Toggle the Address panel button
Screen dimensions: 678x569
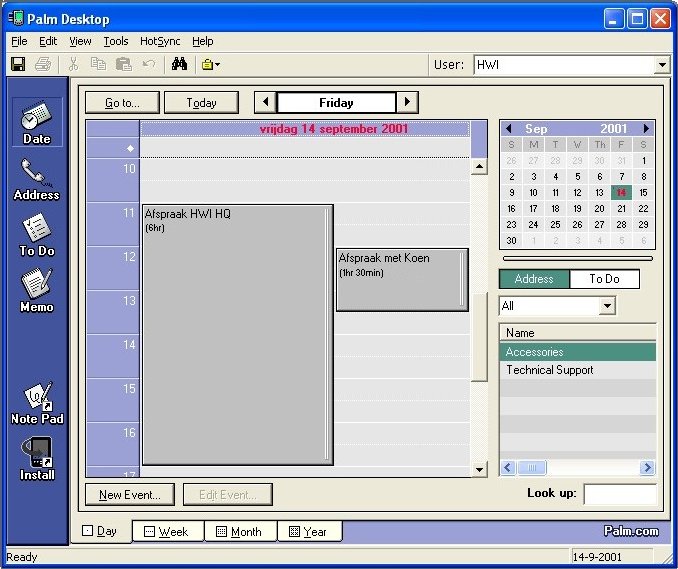534,279
